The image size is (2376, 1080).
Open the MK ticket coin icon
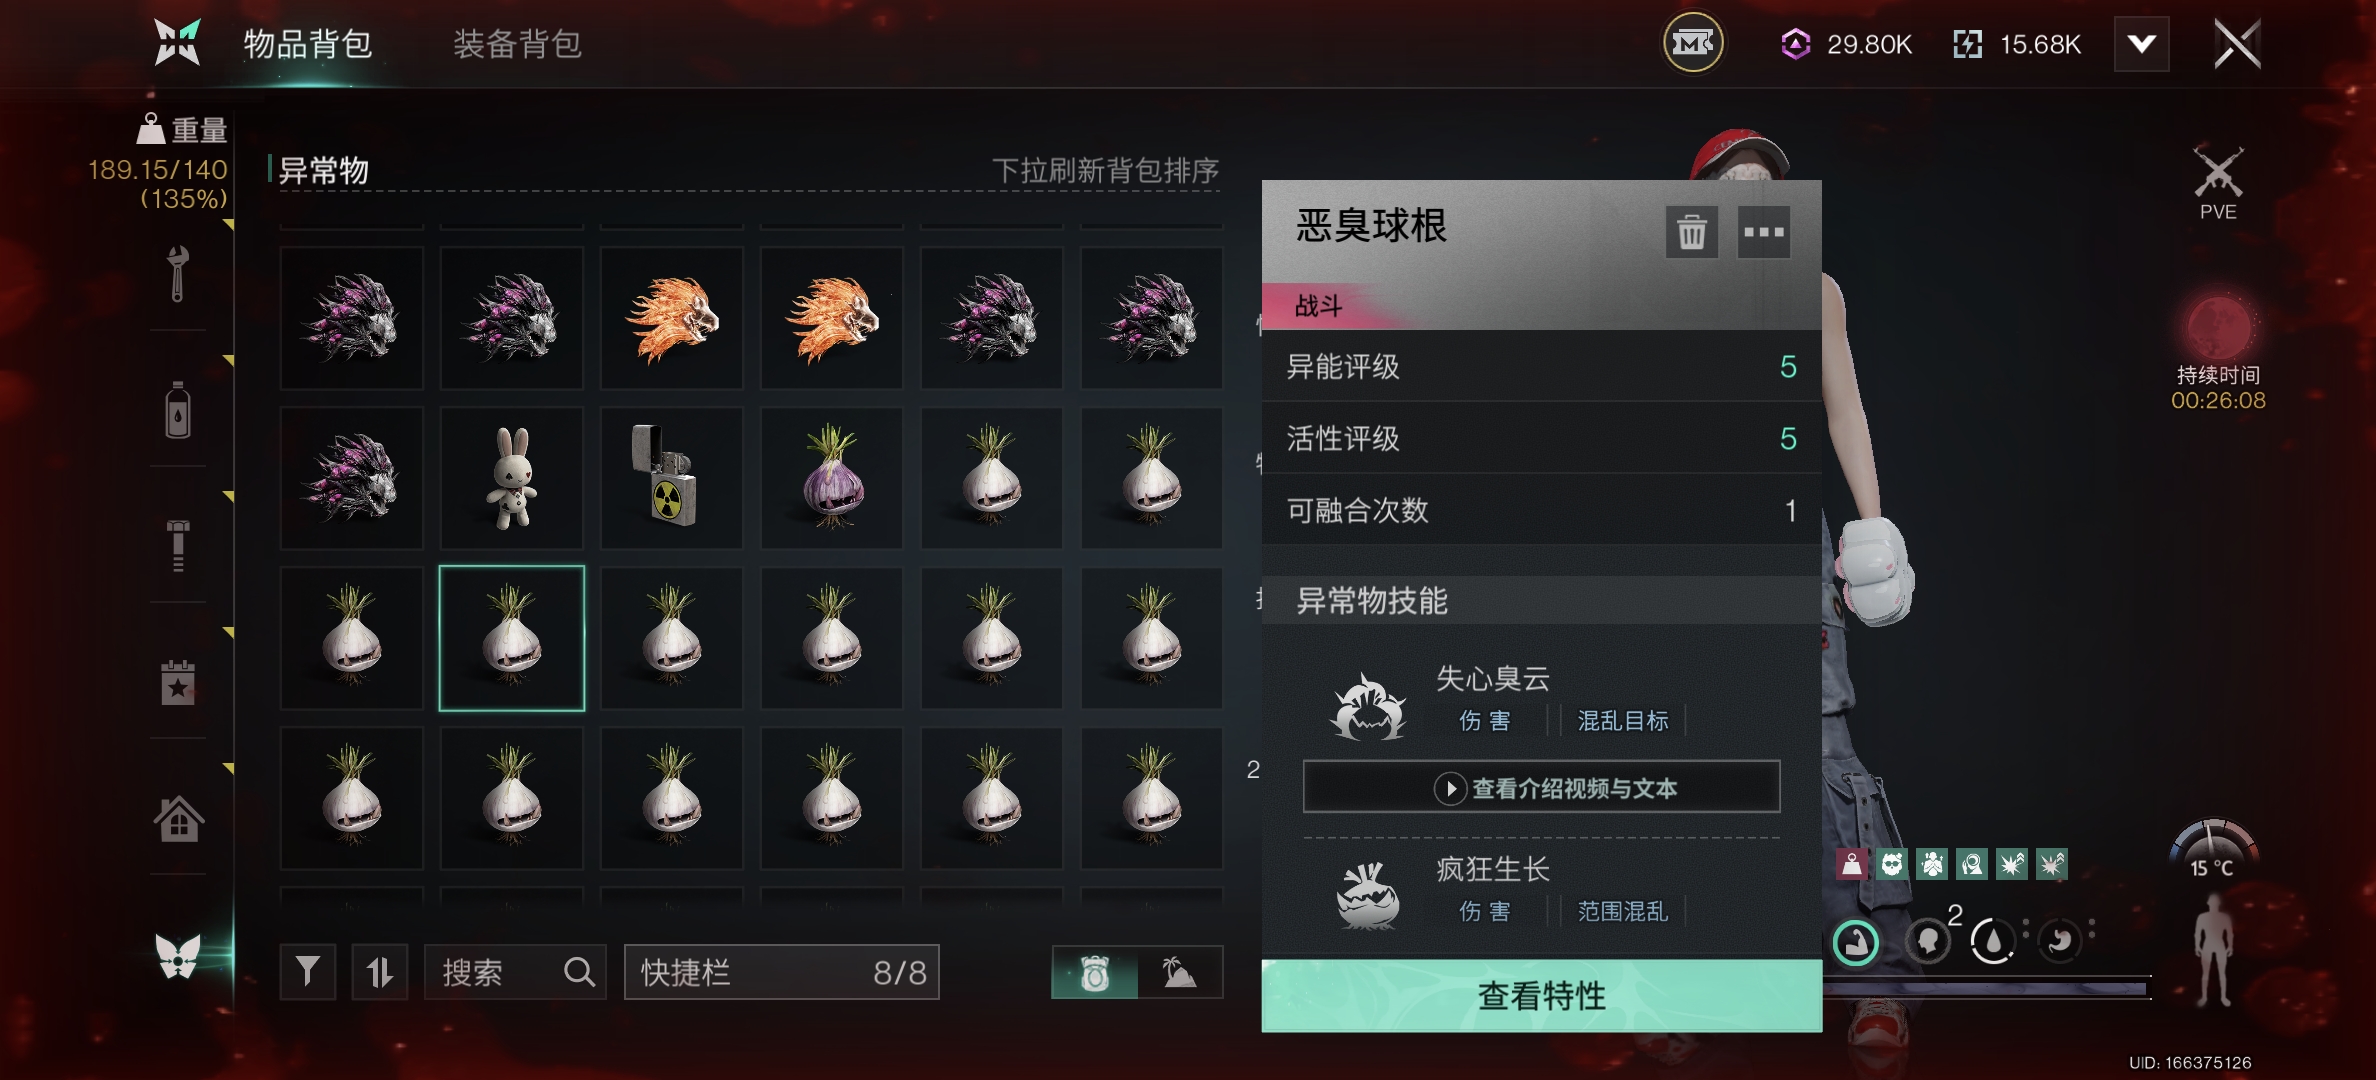[x=1693, y=44]
